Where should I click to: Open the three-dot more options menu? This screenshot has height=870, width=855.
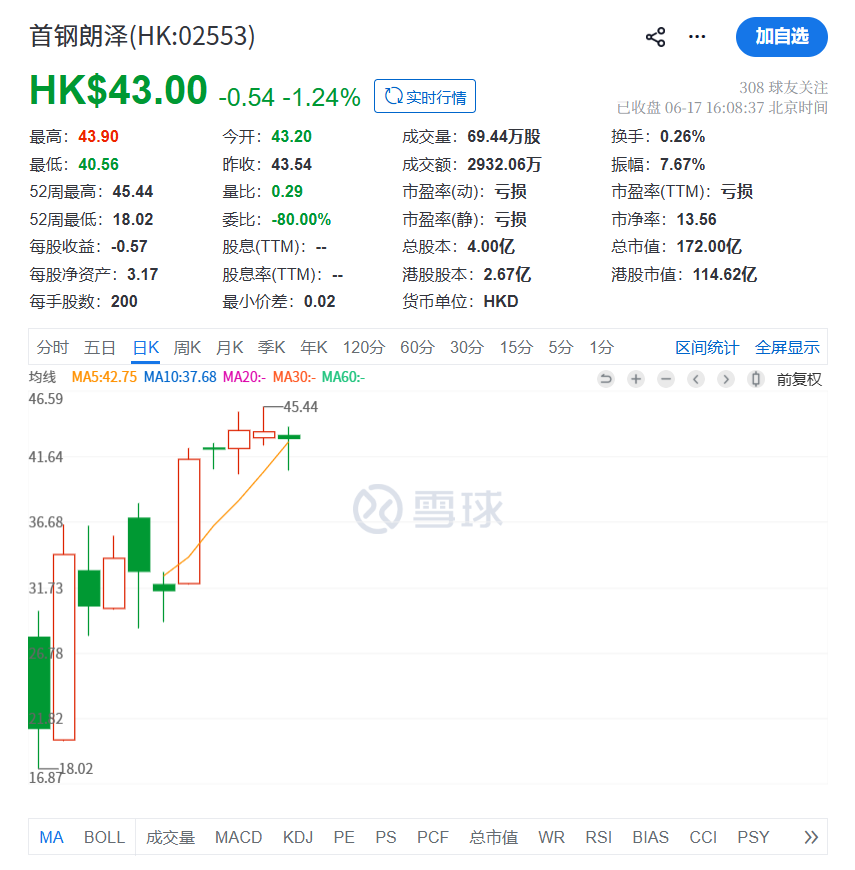point(697,37)
